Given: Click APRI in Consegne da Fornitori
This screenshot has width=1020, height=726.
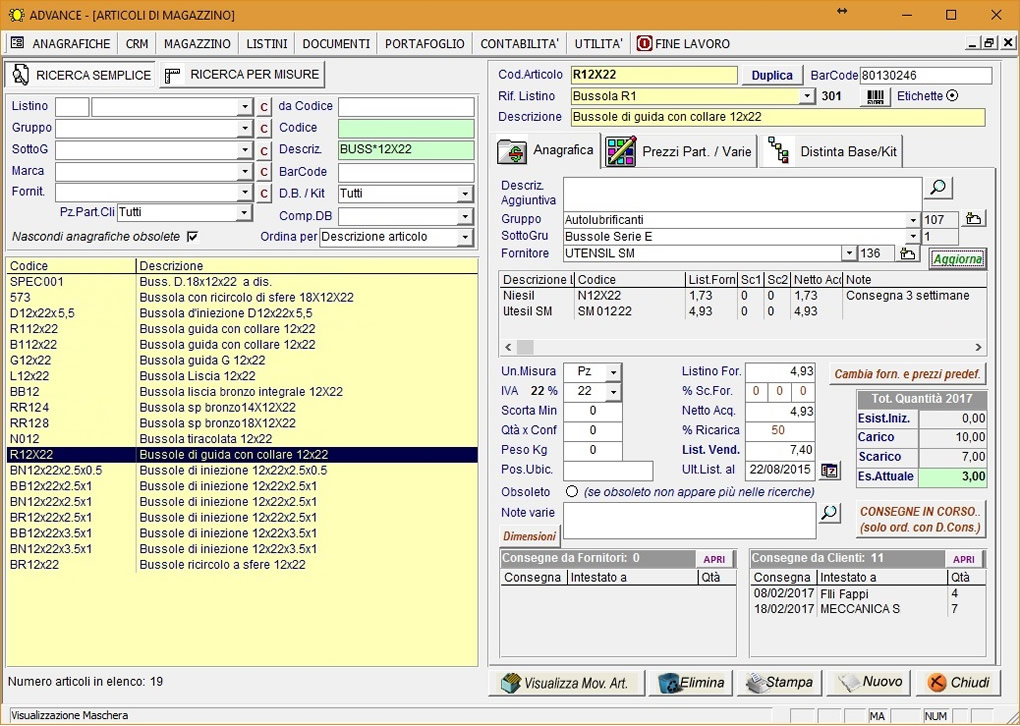Looking at the screenshot, I should 714,559.
